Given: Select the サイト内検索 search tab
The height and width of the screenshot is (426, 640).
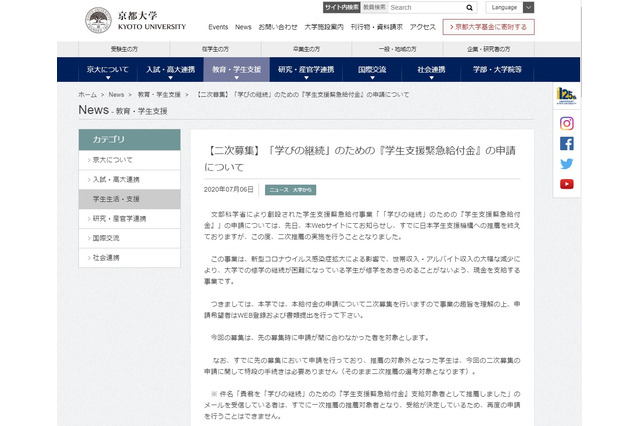Looking at the screenshot, I should 342,7.
